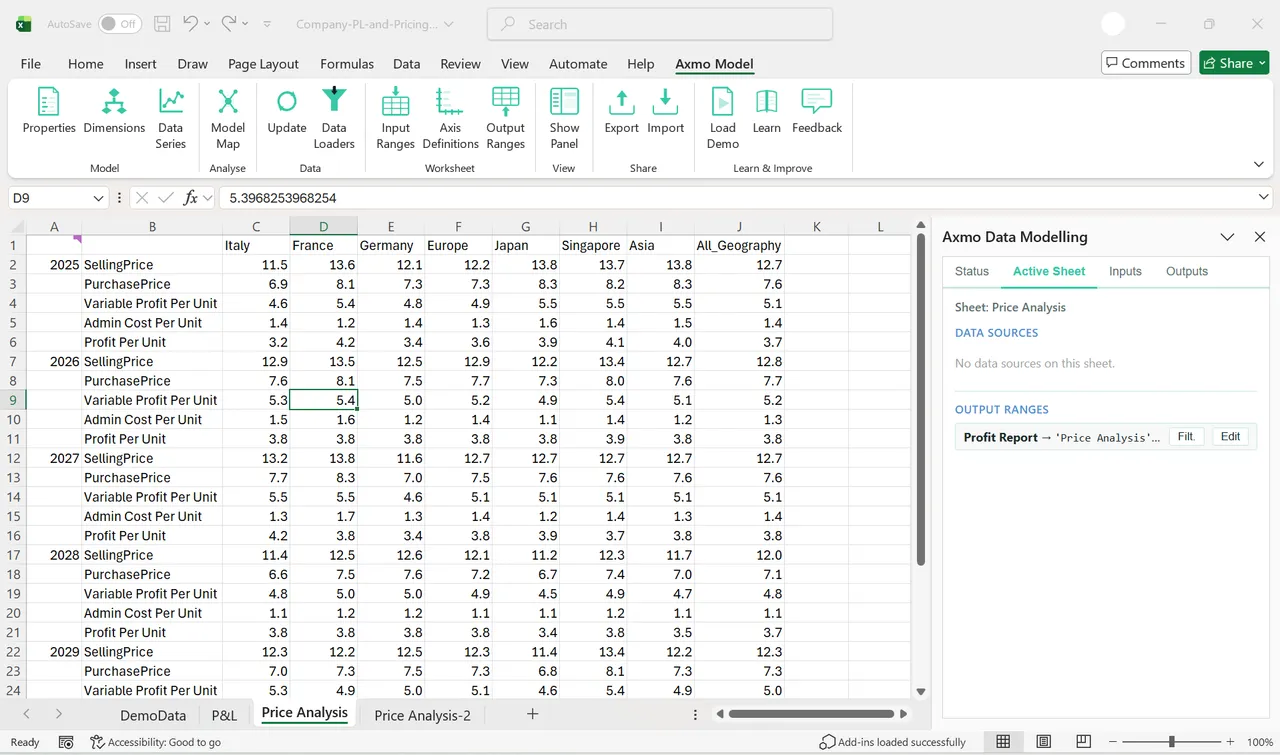1280x755 pixels.
Task: Switch to Page Break Preview in status bar
Action: 1084,742
